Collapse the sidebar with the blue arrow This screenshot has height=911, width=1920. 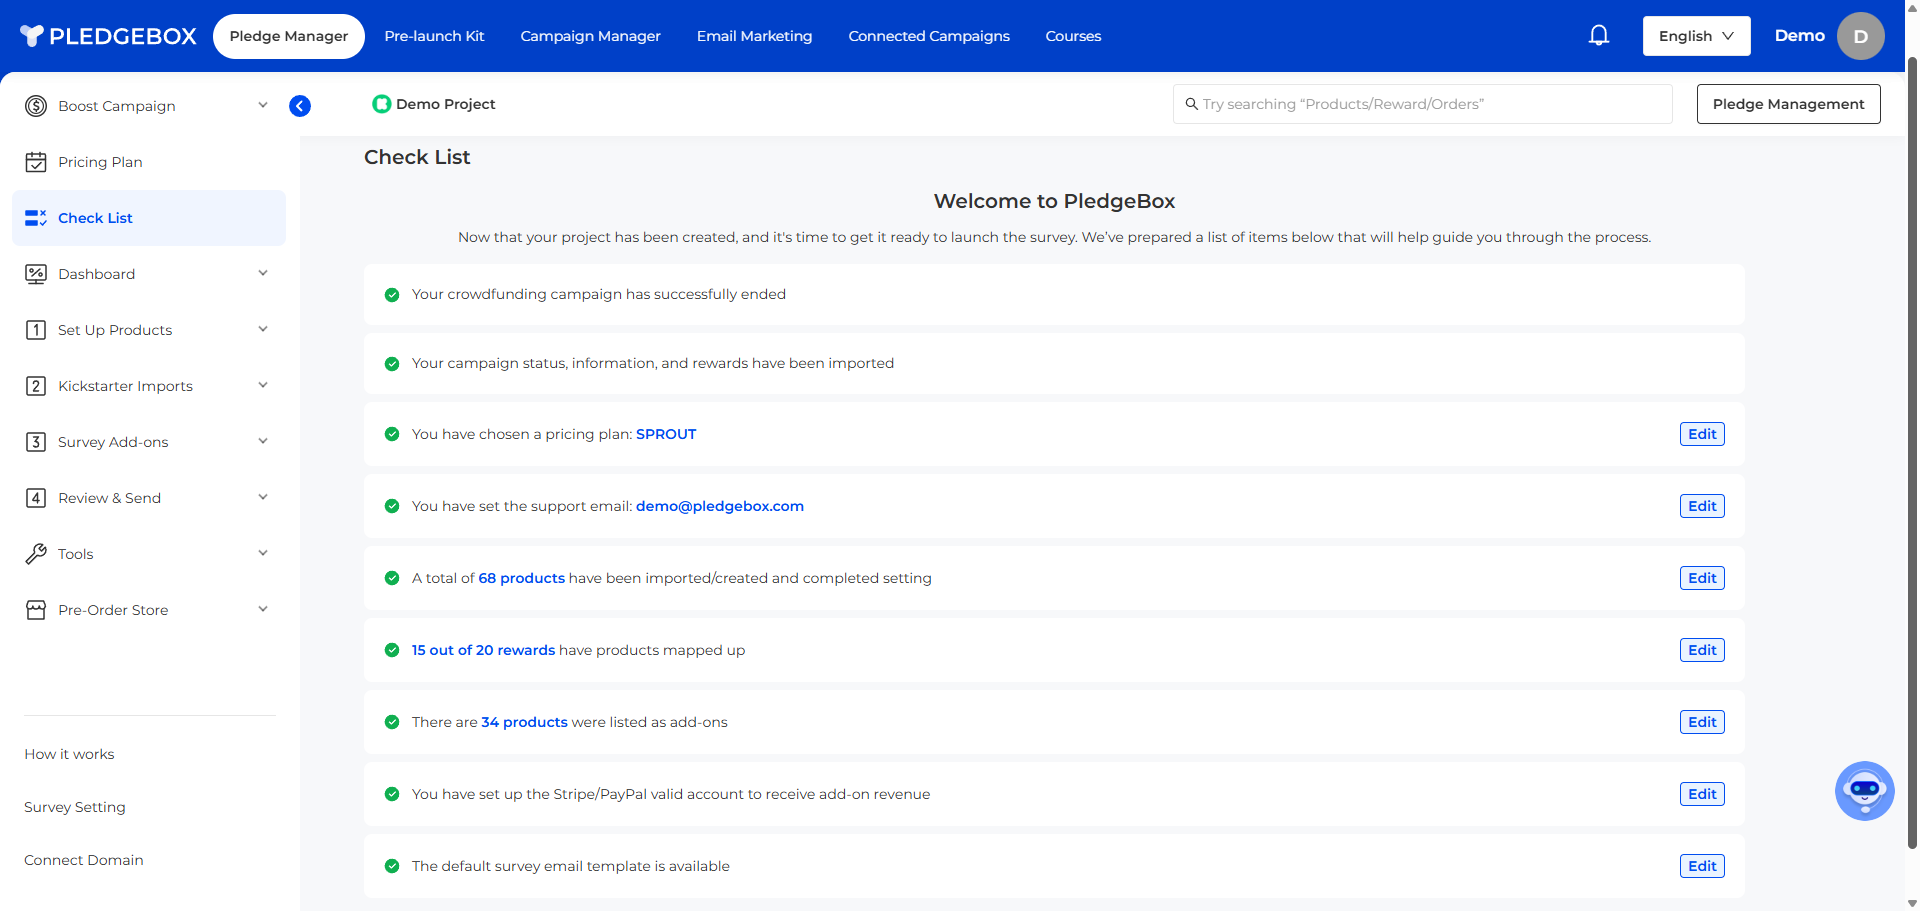pyautogui.click(x=300, y=106)
